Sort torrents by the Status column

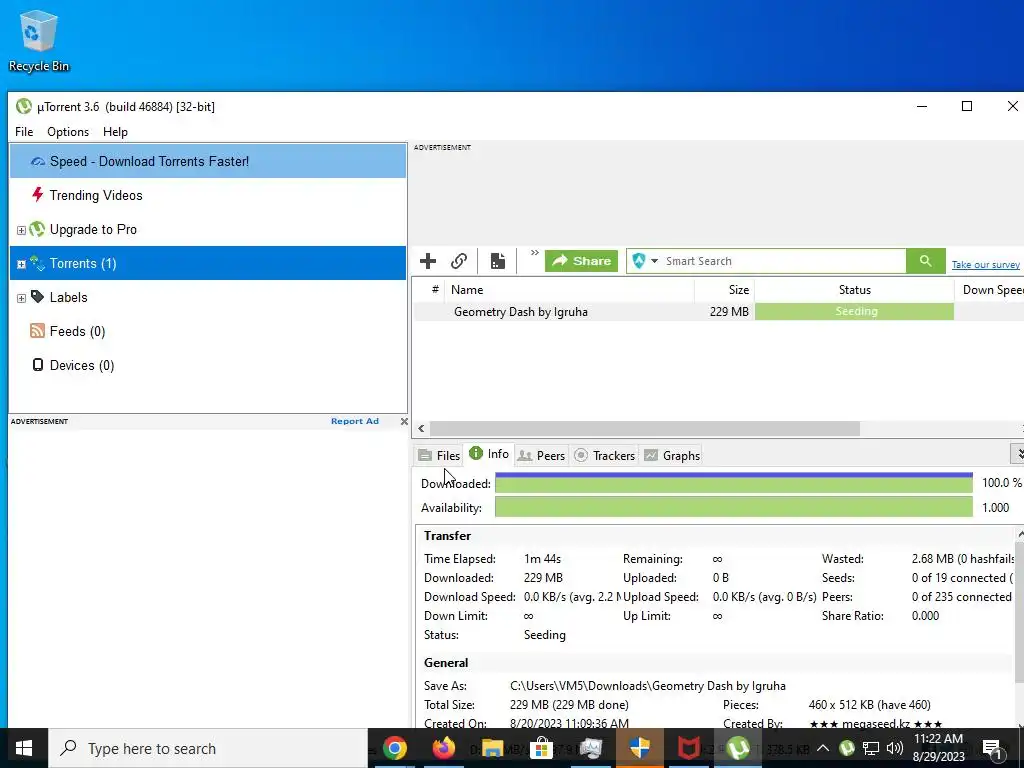pyautogui.click(x=854, y=290)
